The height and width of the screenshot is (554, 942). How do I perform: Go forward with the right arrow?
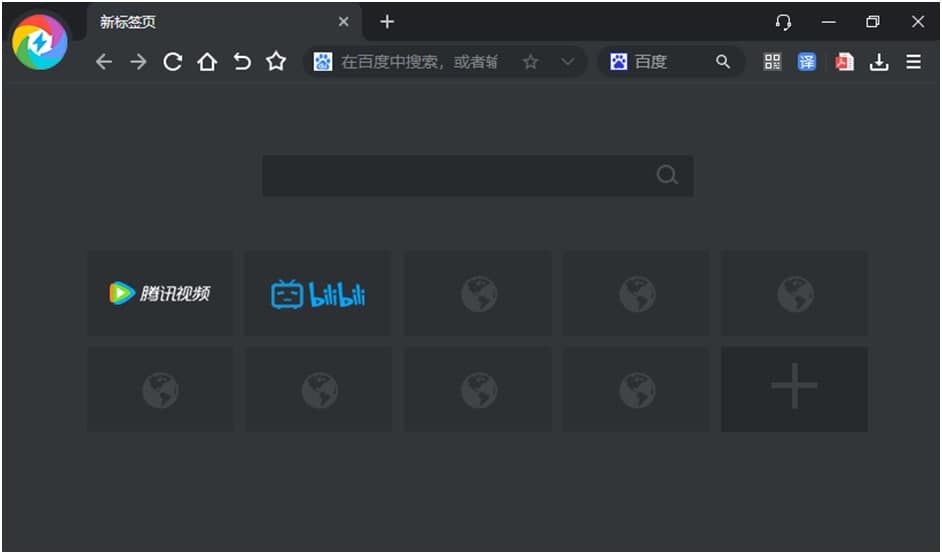coord(138,61)
